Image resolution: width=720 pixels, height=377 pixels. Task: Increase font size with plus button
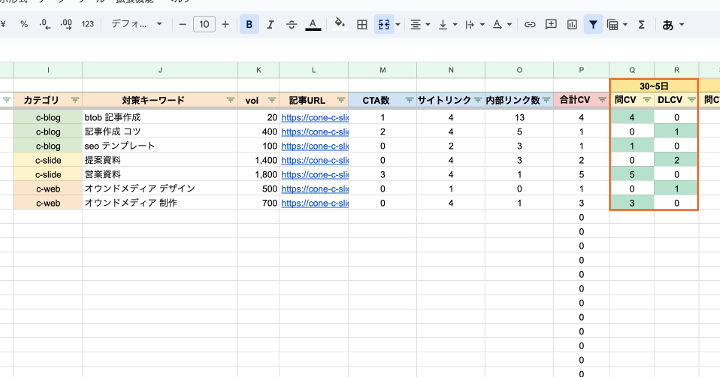pyautogui.click(x=225, y=24)
